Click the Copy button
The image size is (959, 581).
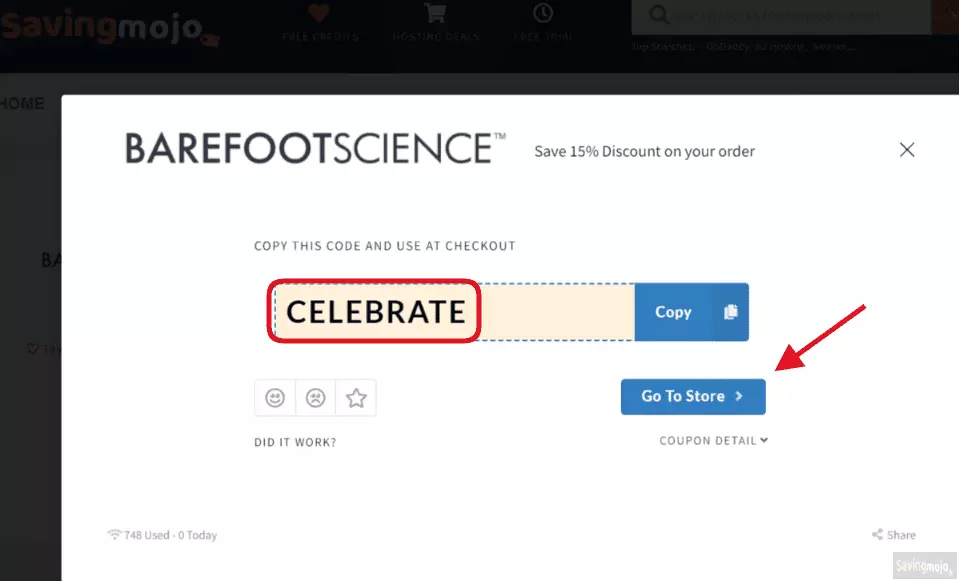click(x=692, y=312)
